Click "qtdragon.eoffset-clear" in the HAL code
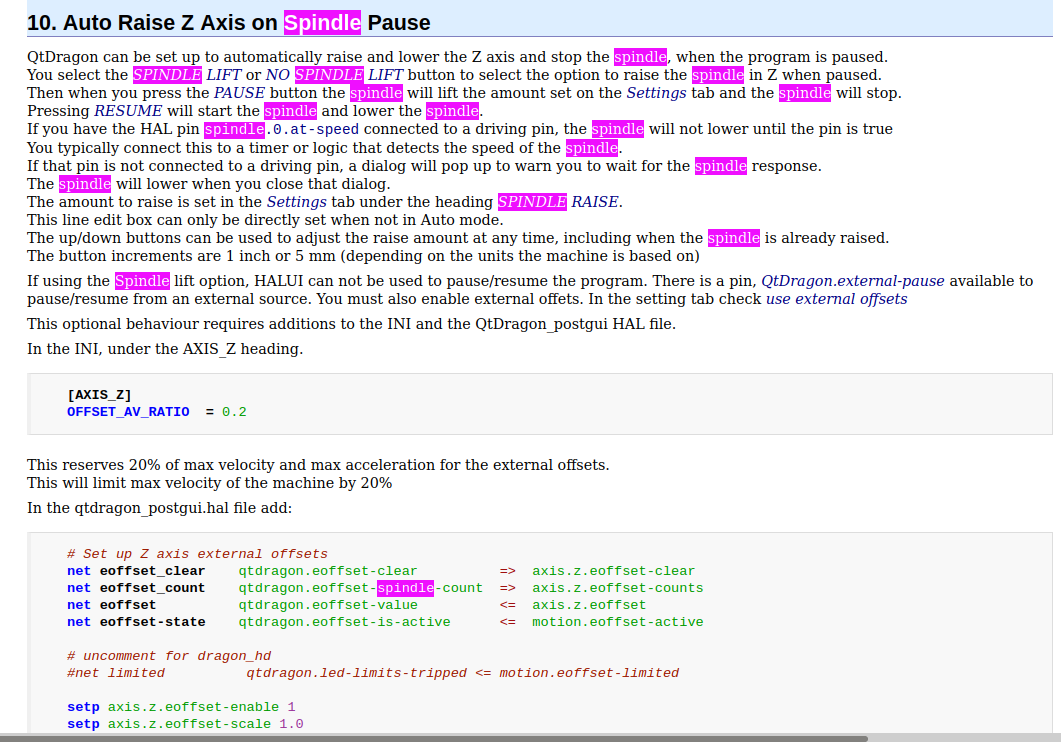The image size is (1061, 742). coord(328,571)
